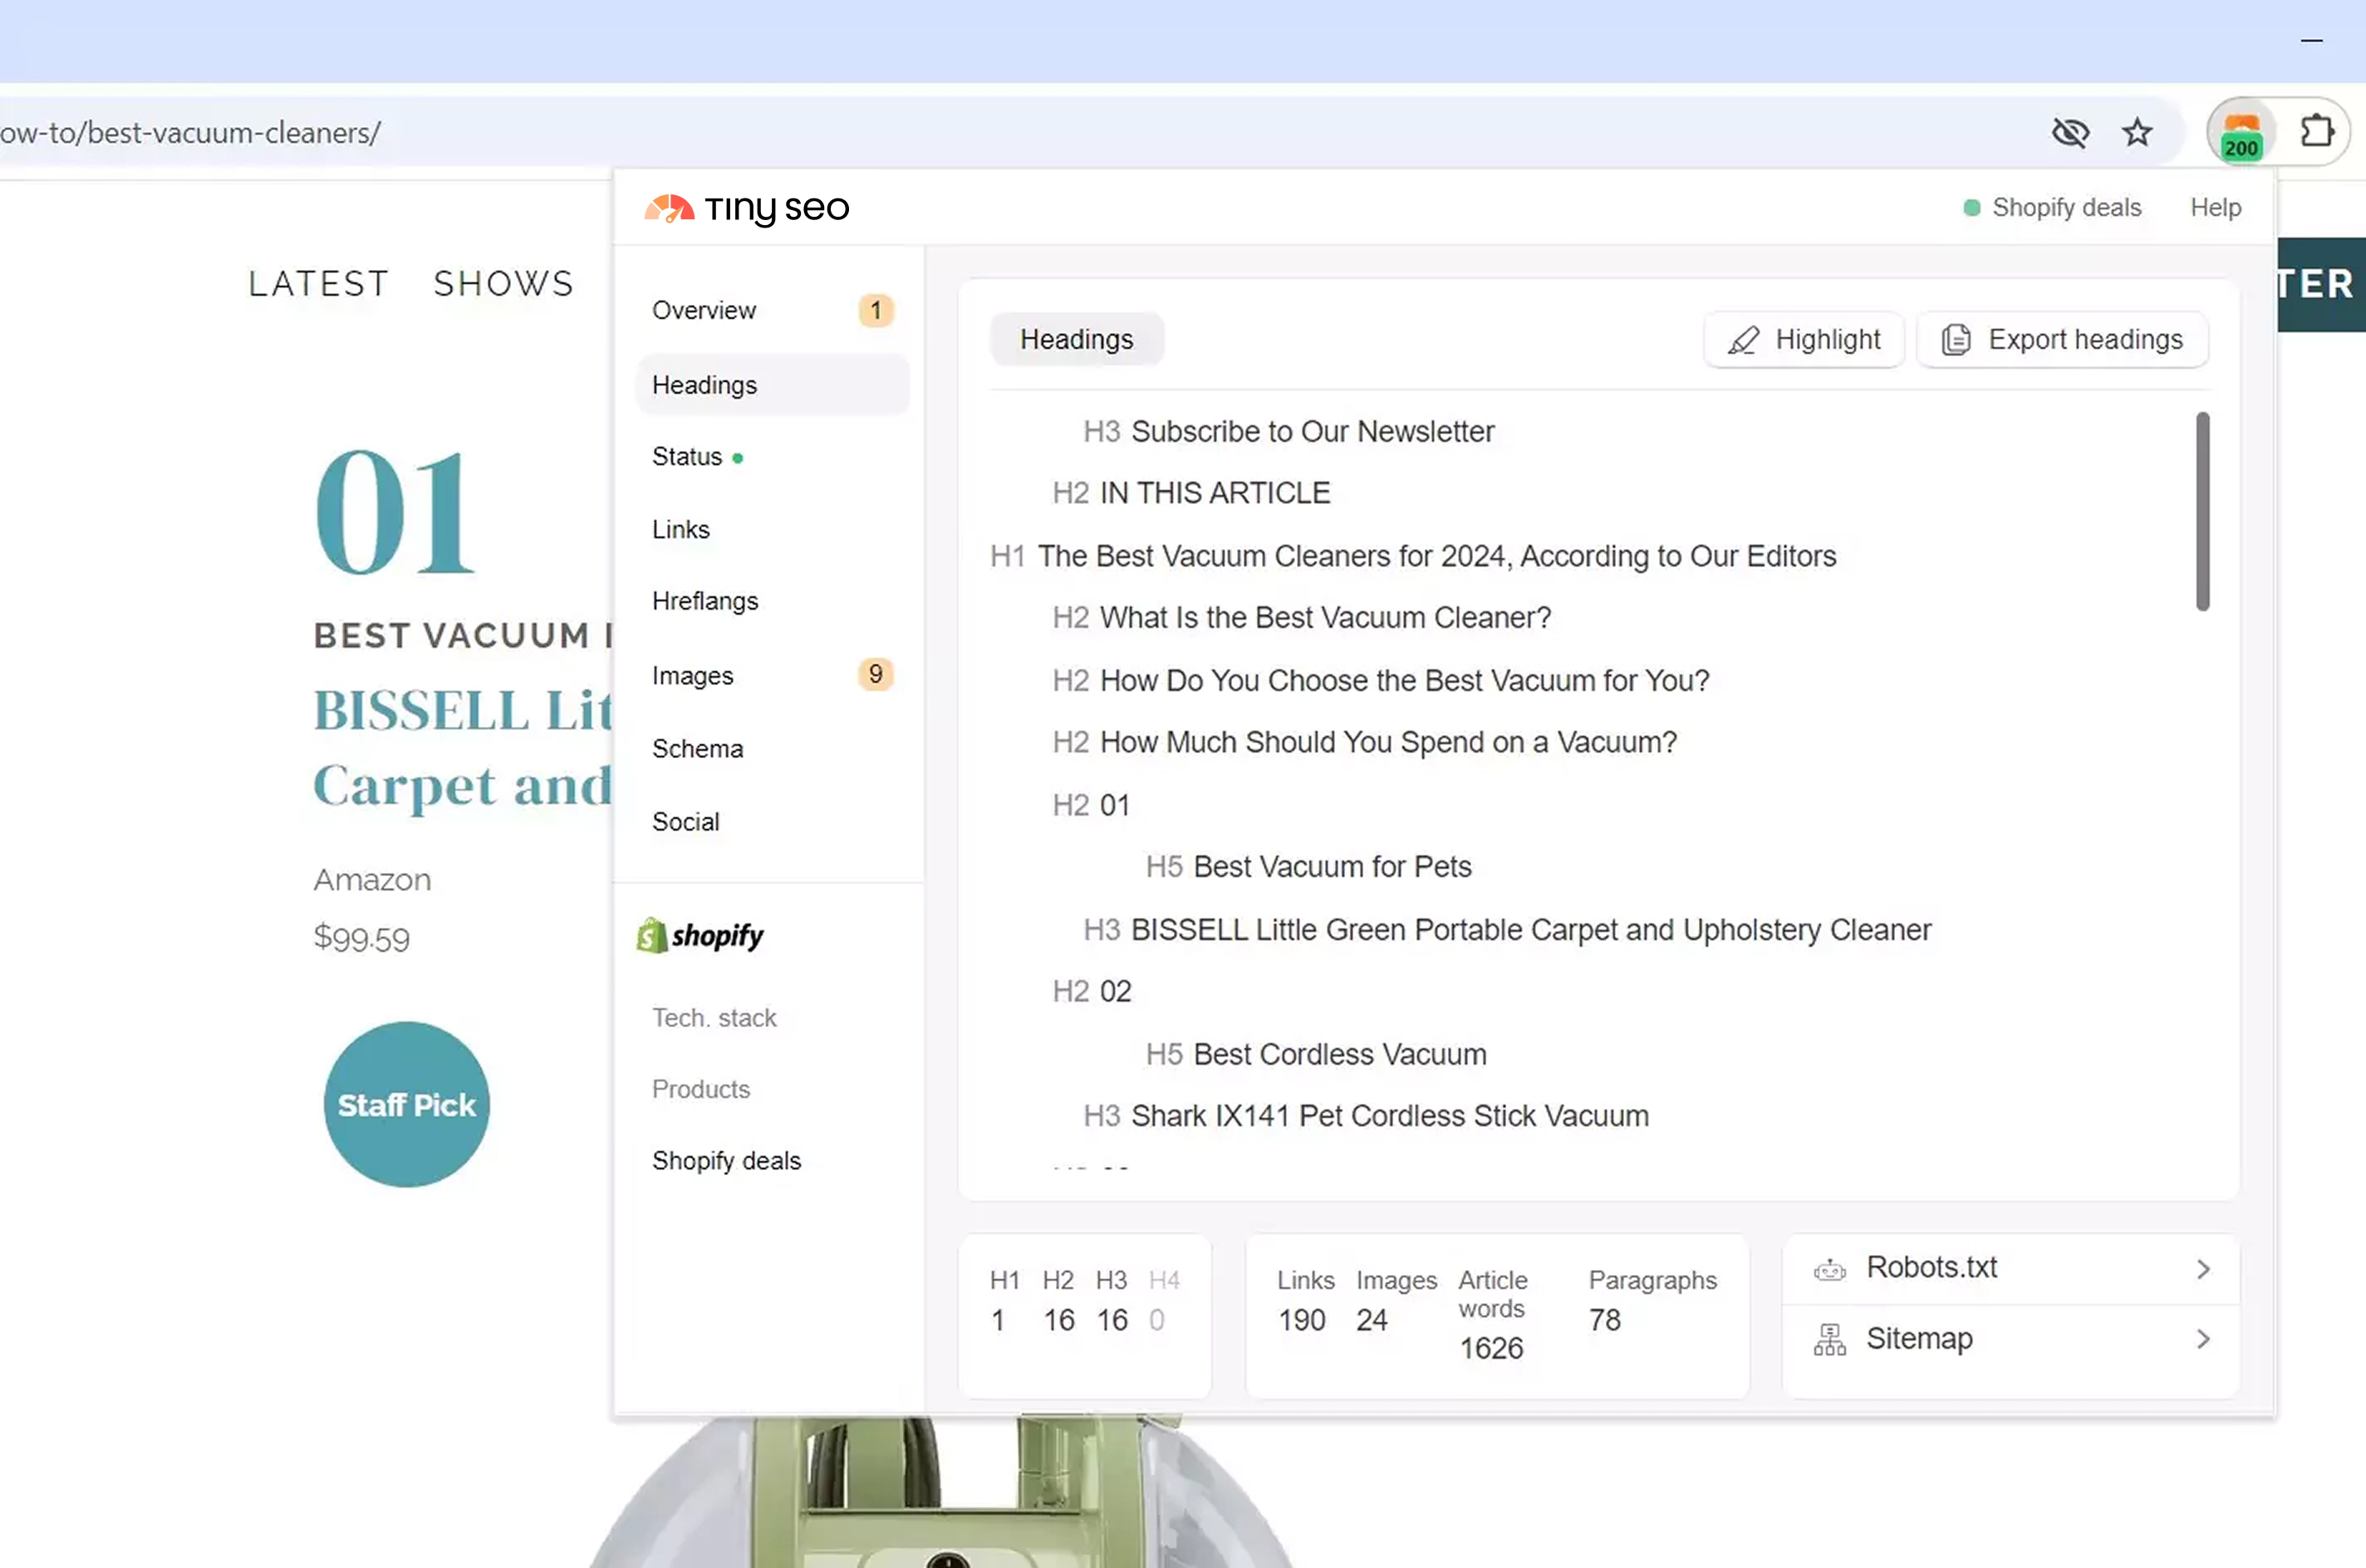2366x1568 pixels.
Task: Click the green Status indicator dot
Action: click(738, 458)
